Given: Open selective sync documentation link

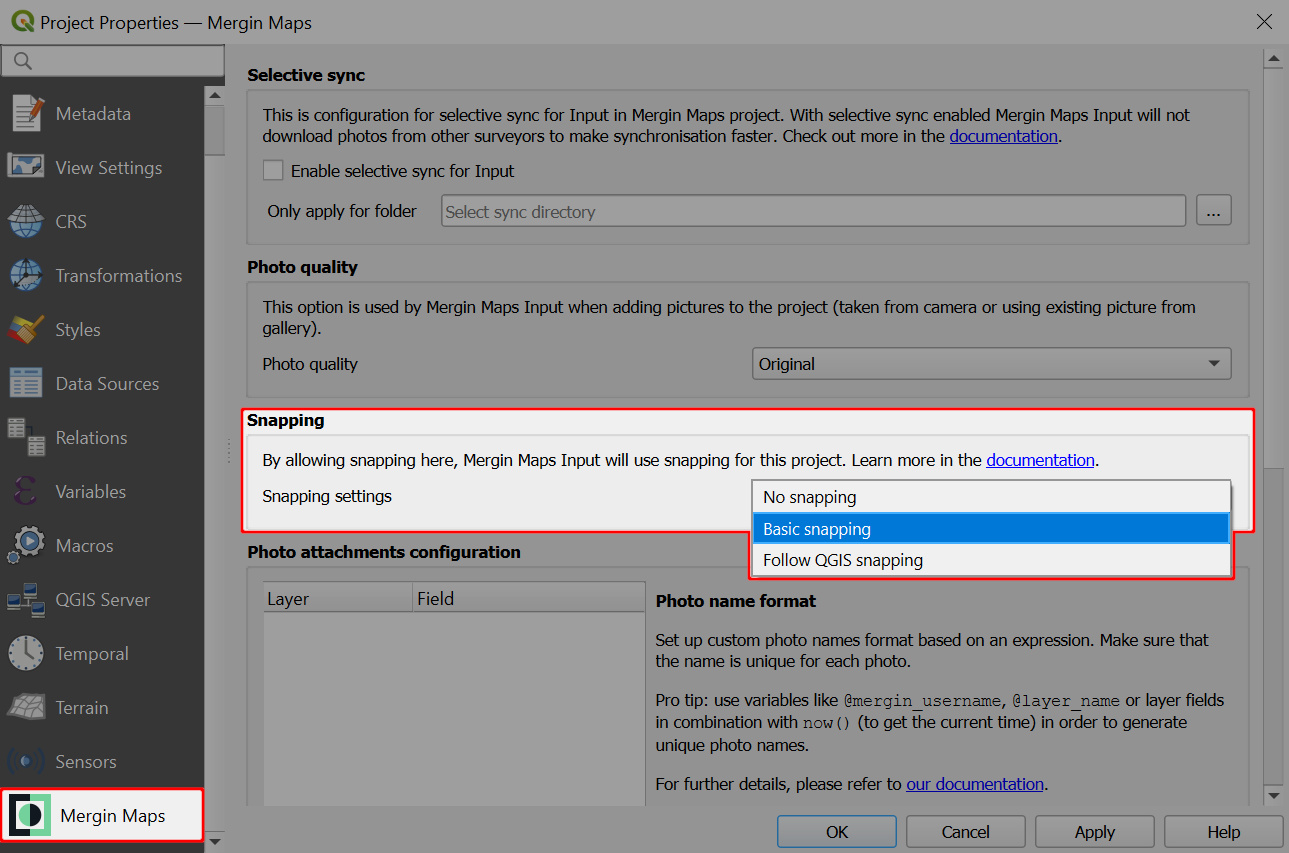Looking at the screenshot, I should tap(1003, 136).
